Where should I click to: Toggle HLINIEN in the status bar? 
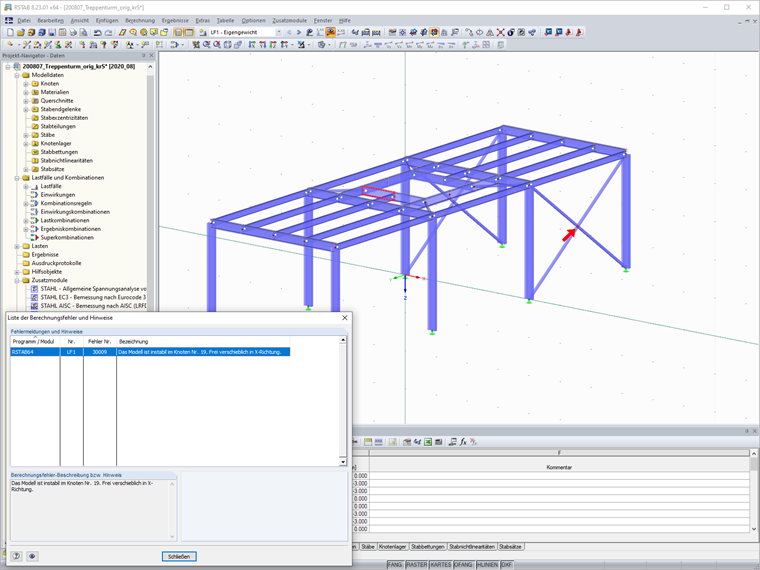click(487, 565)
